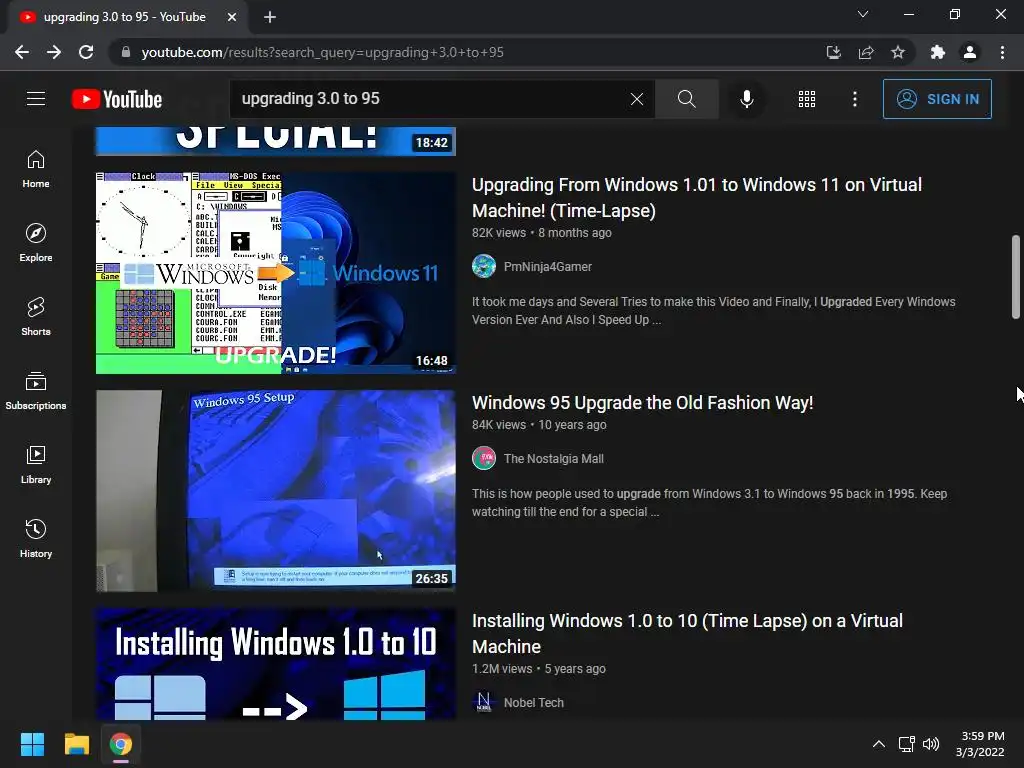Screen dimensions: 1024x768
Task: Open the clock showing 3:59 PM
Action: [980, 744]
